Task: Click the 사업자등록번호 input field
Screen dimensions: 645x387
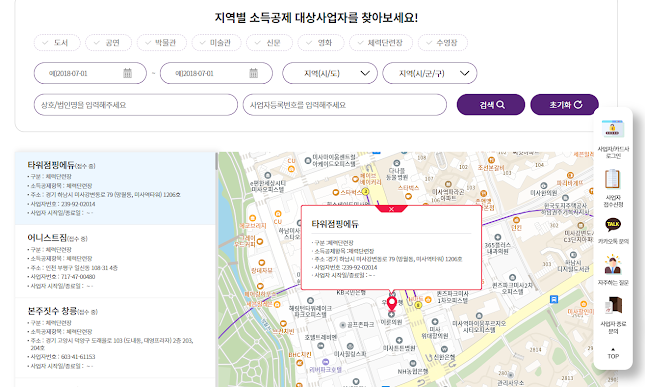Action: tap(345, 105)
